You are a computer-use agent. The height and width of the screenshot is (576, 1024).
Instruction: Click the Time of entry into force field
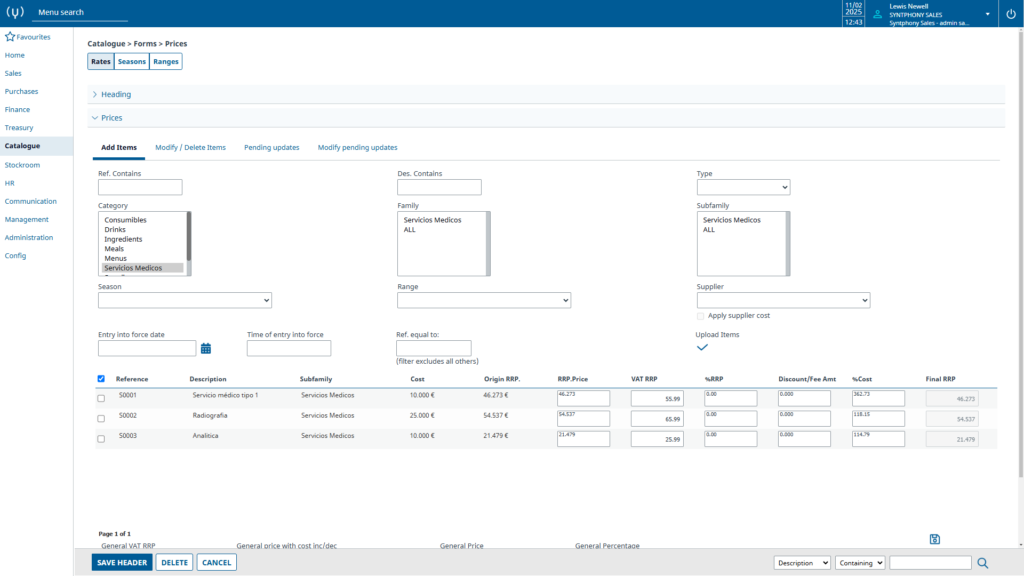click(289, 349)
